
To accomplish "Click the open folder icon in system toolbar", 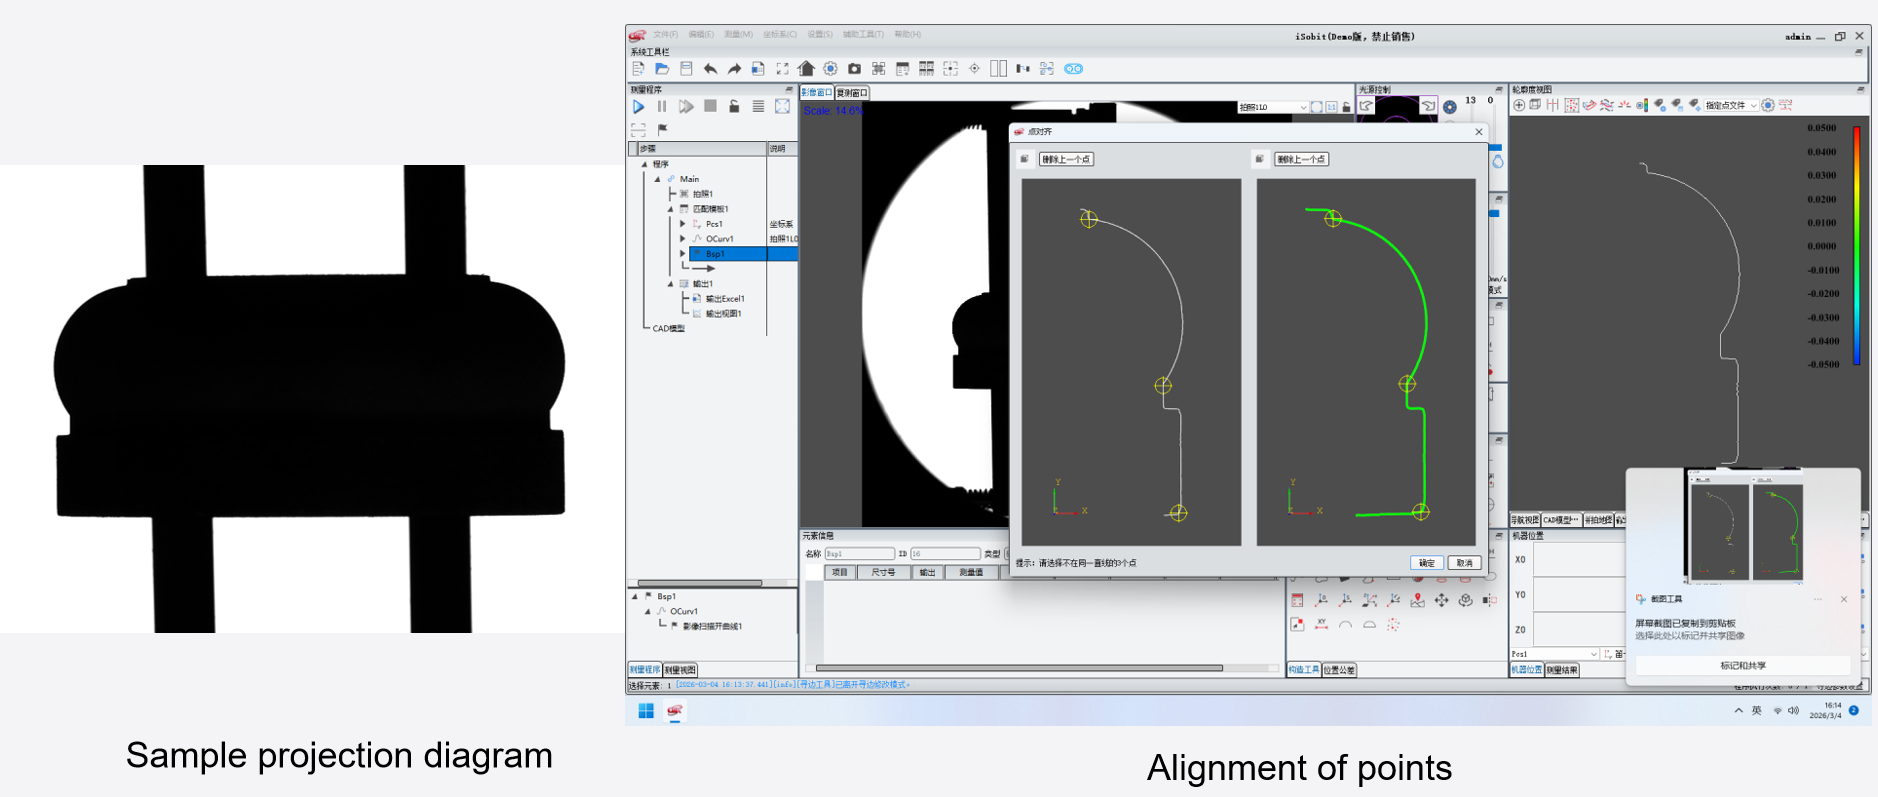I will click(x=662, y=69).
